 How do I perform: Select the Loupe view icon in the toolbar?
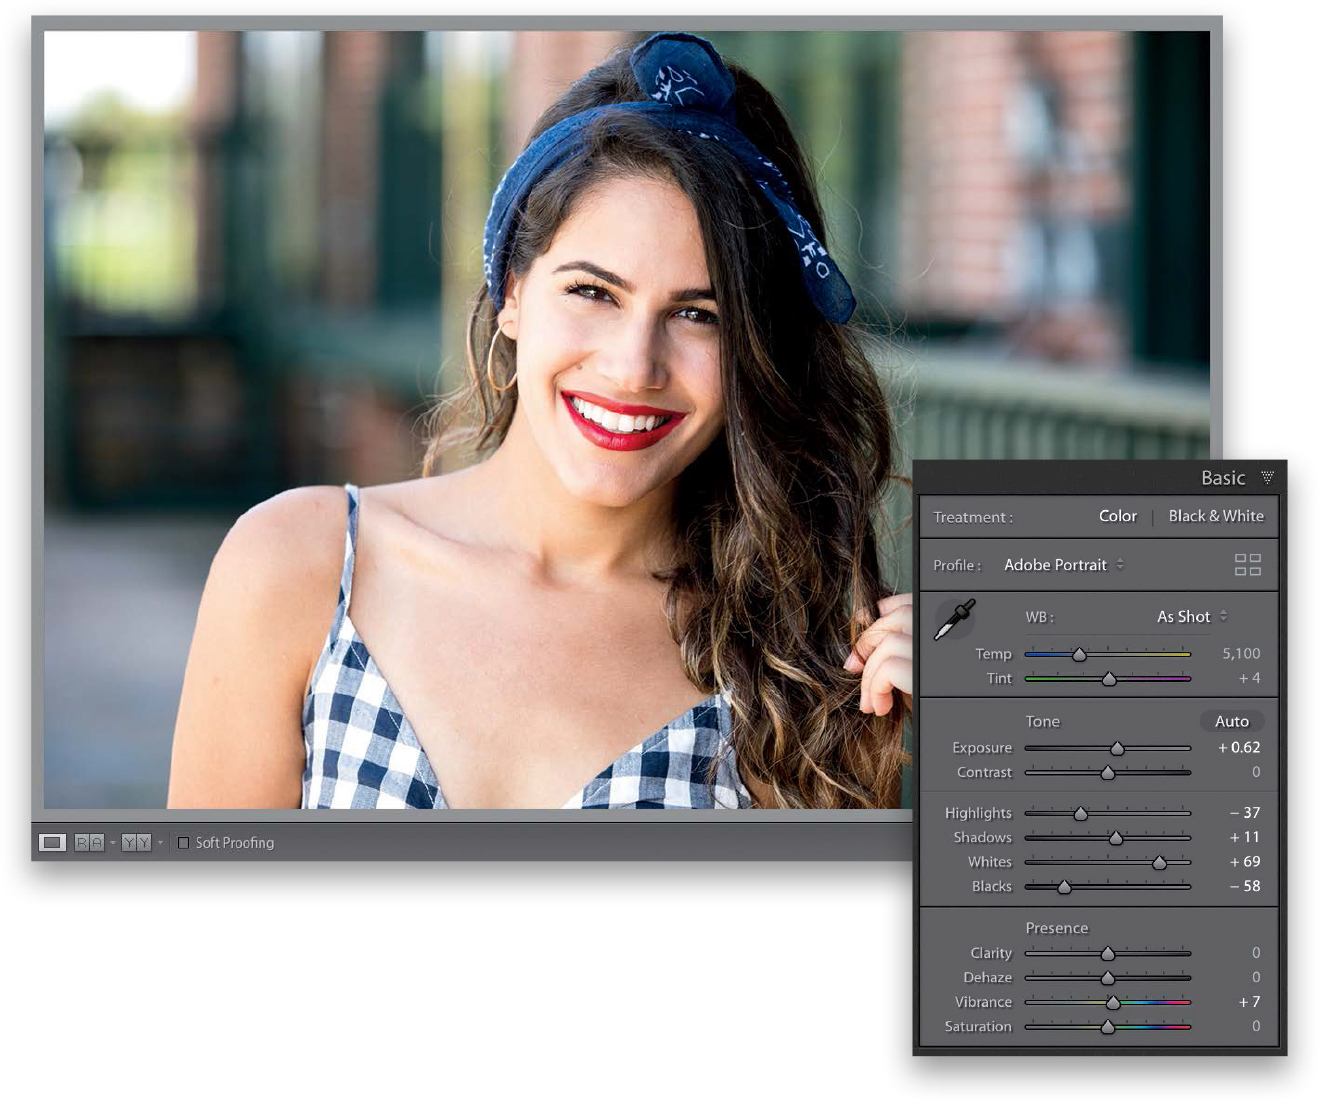52,843
